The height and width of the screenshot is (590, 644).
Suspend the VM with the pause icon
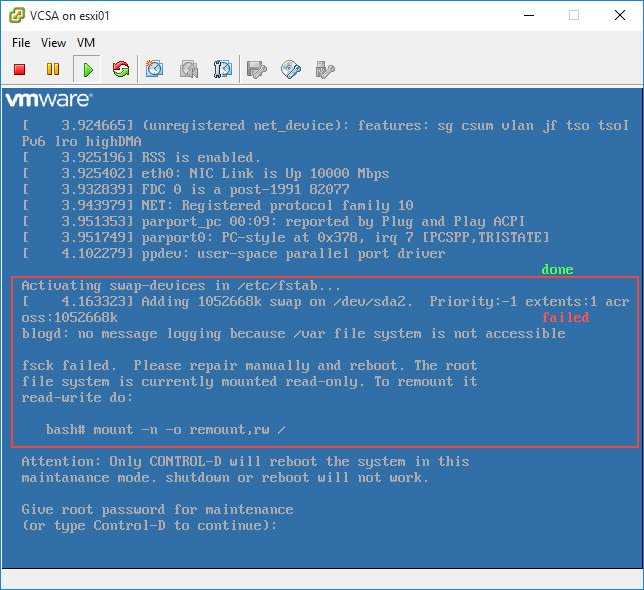pos(53,69)
